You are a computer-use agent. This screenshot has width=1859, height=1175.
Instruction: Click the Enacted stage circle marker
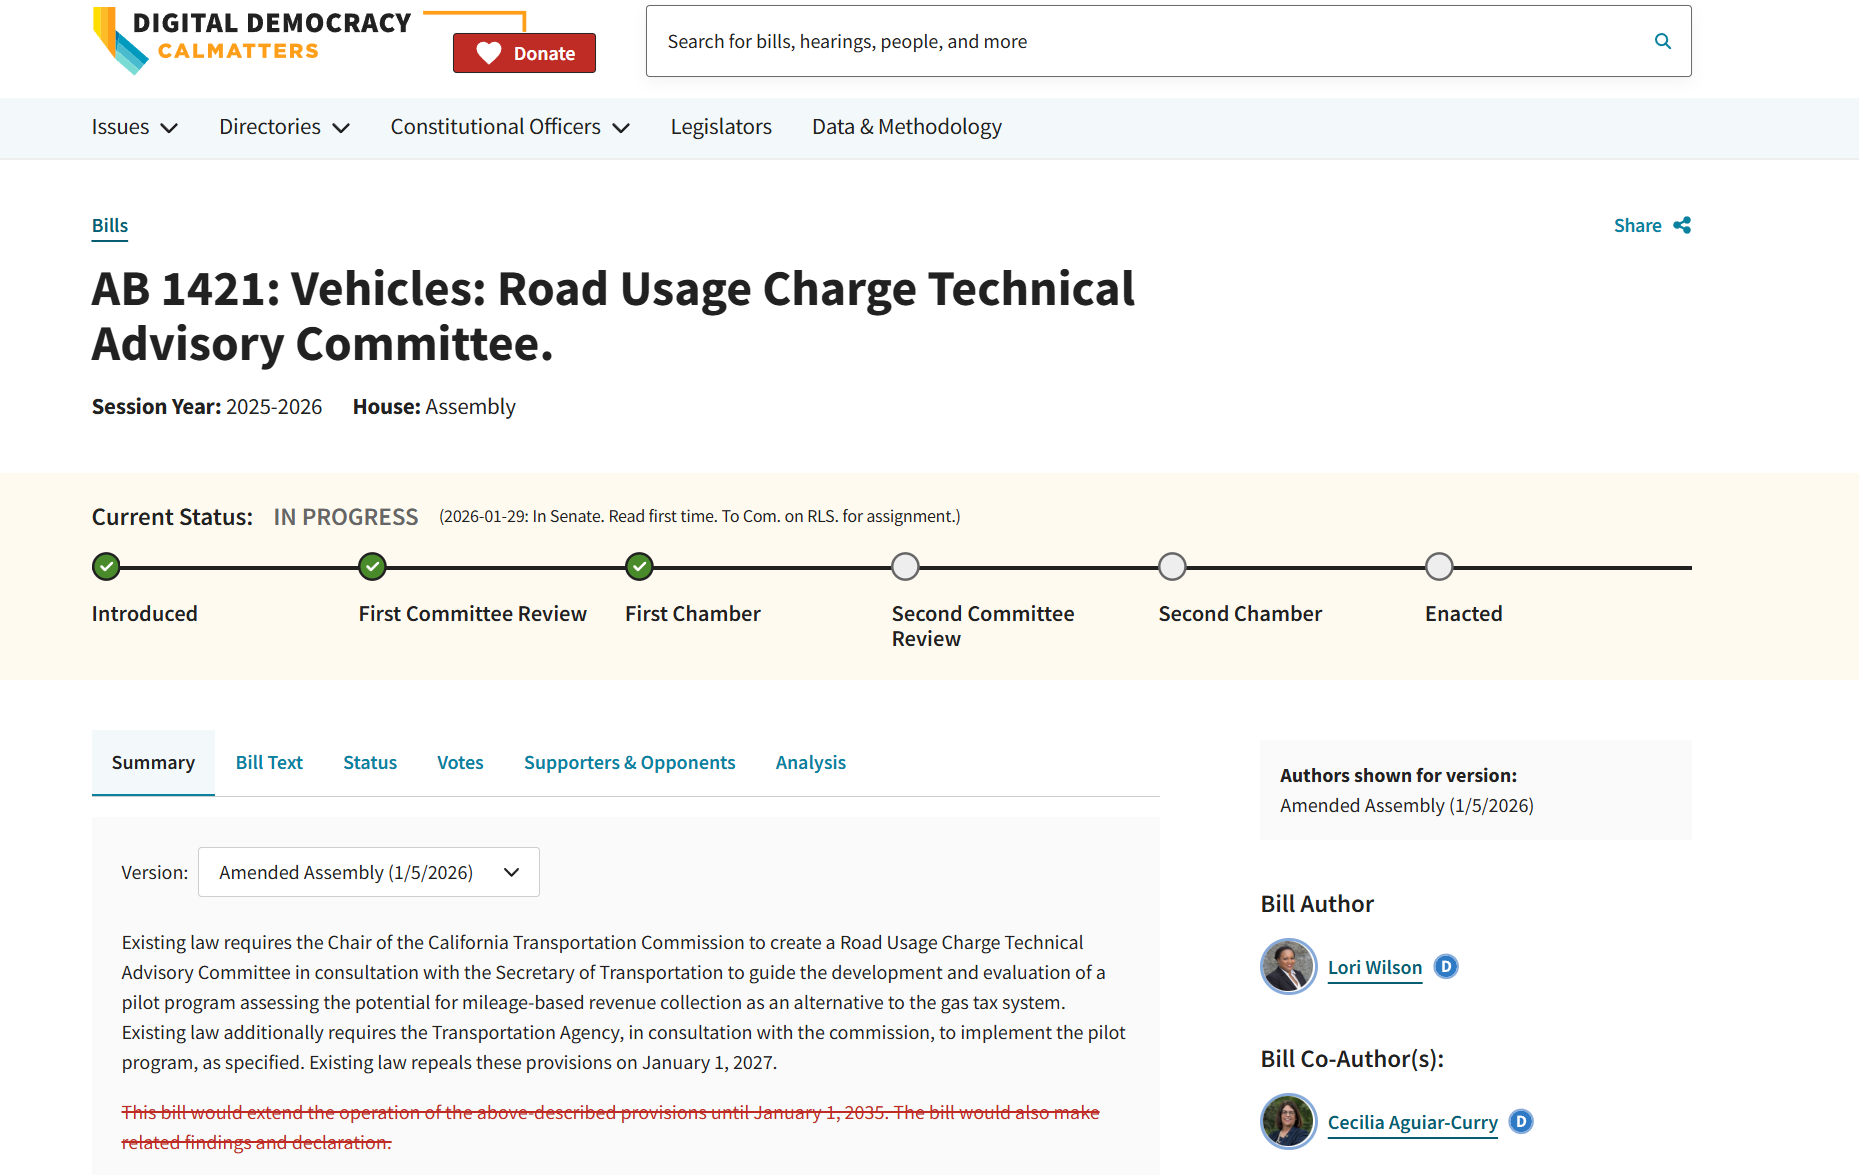1438,567
